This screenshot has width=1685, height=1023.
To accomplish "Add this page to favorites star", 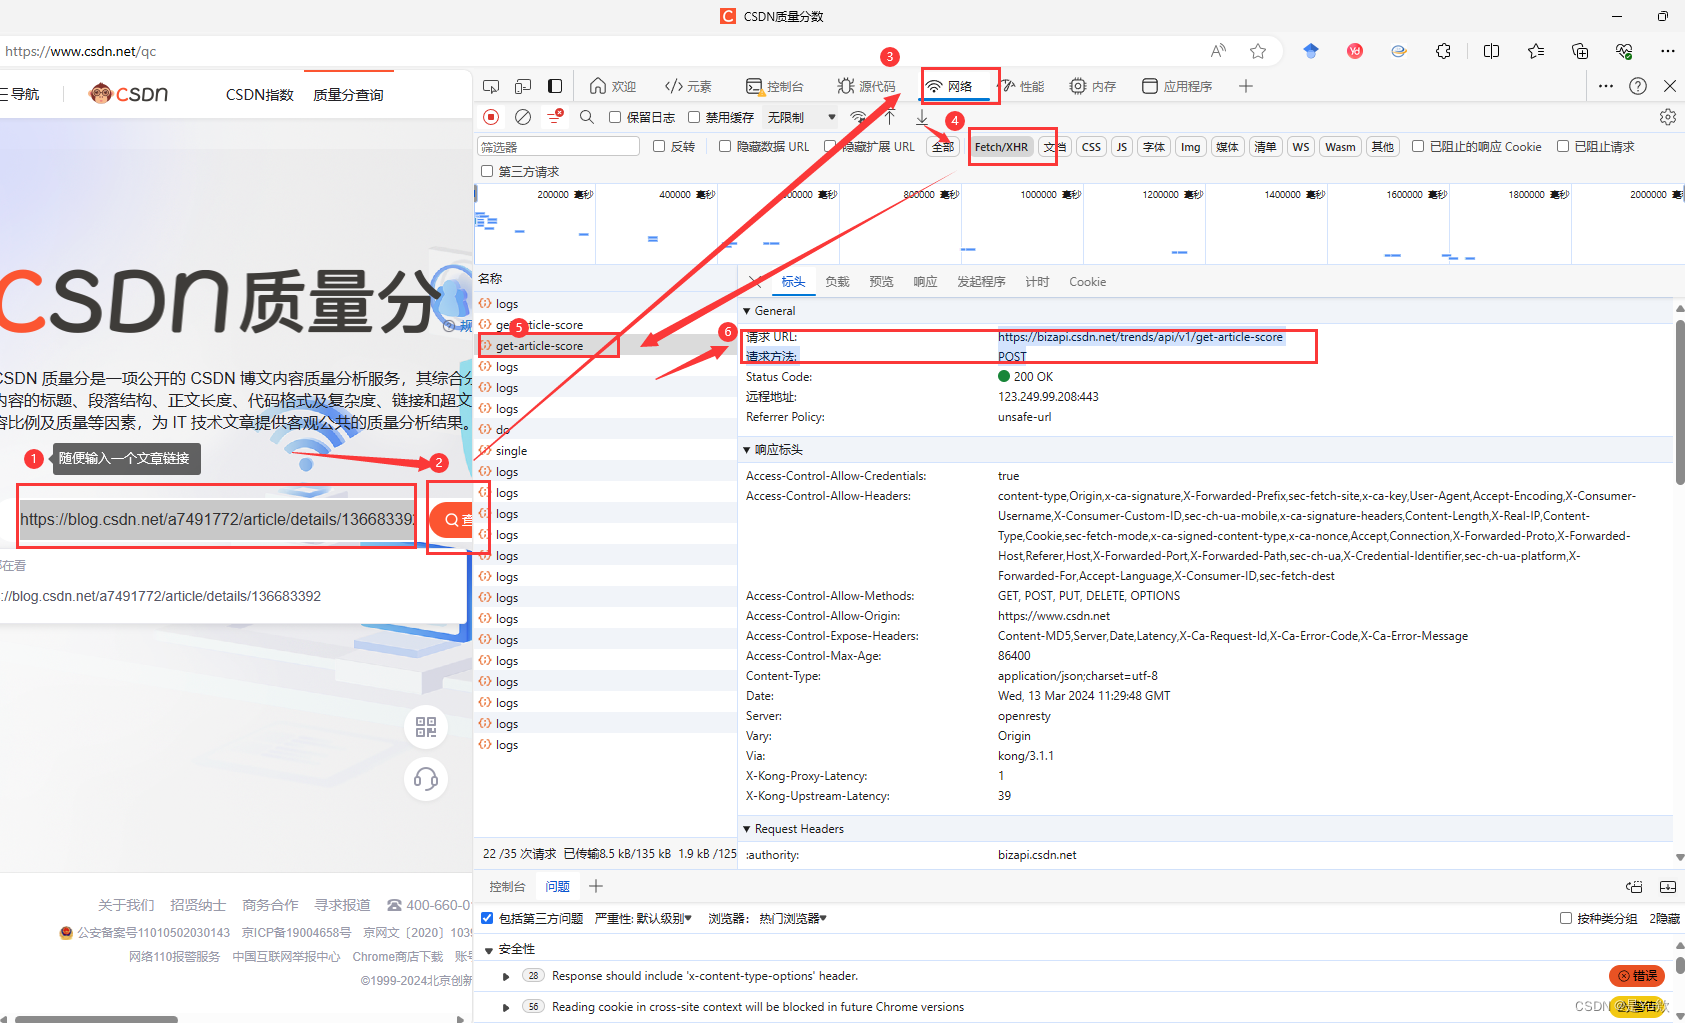I will 1258,51.
